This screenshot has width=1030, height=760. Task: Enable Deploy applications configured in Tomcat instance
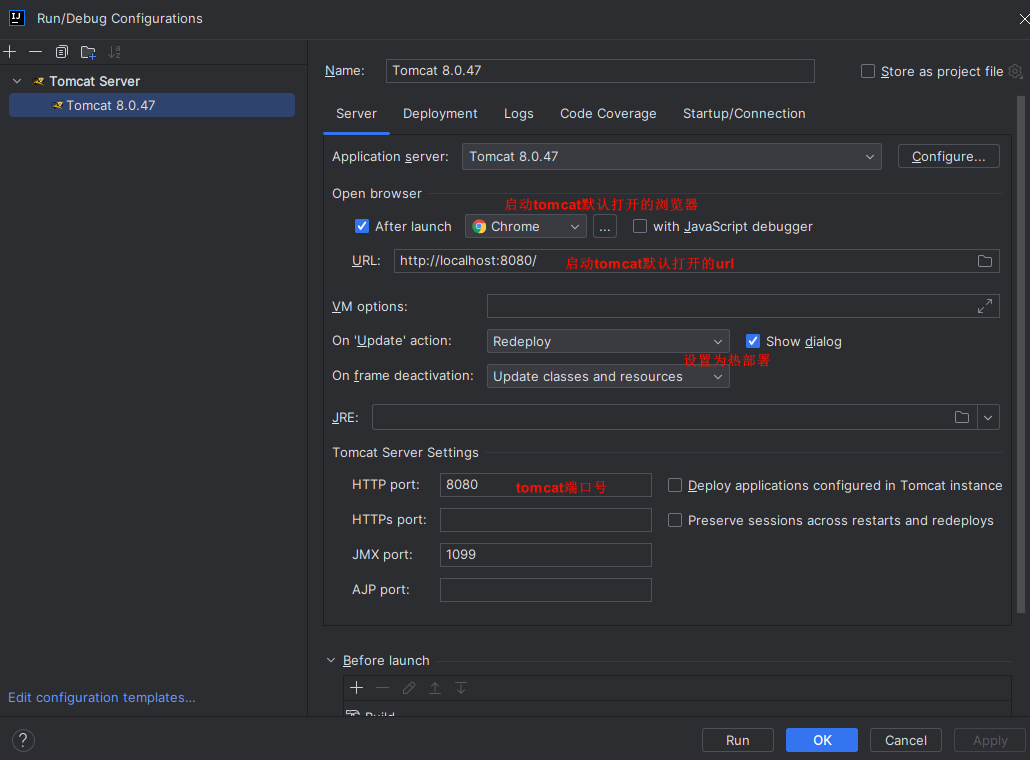tap(675, 485)
